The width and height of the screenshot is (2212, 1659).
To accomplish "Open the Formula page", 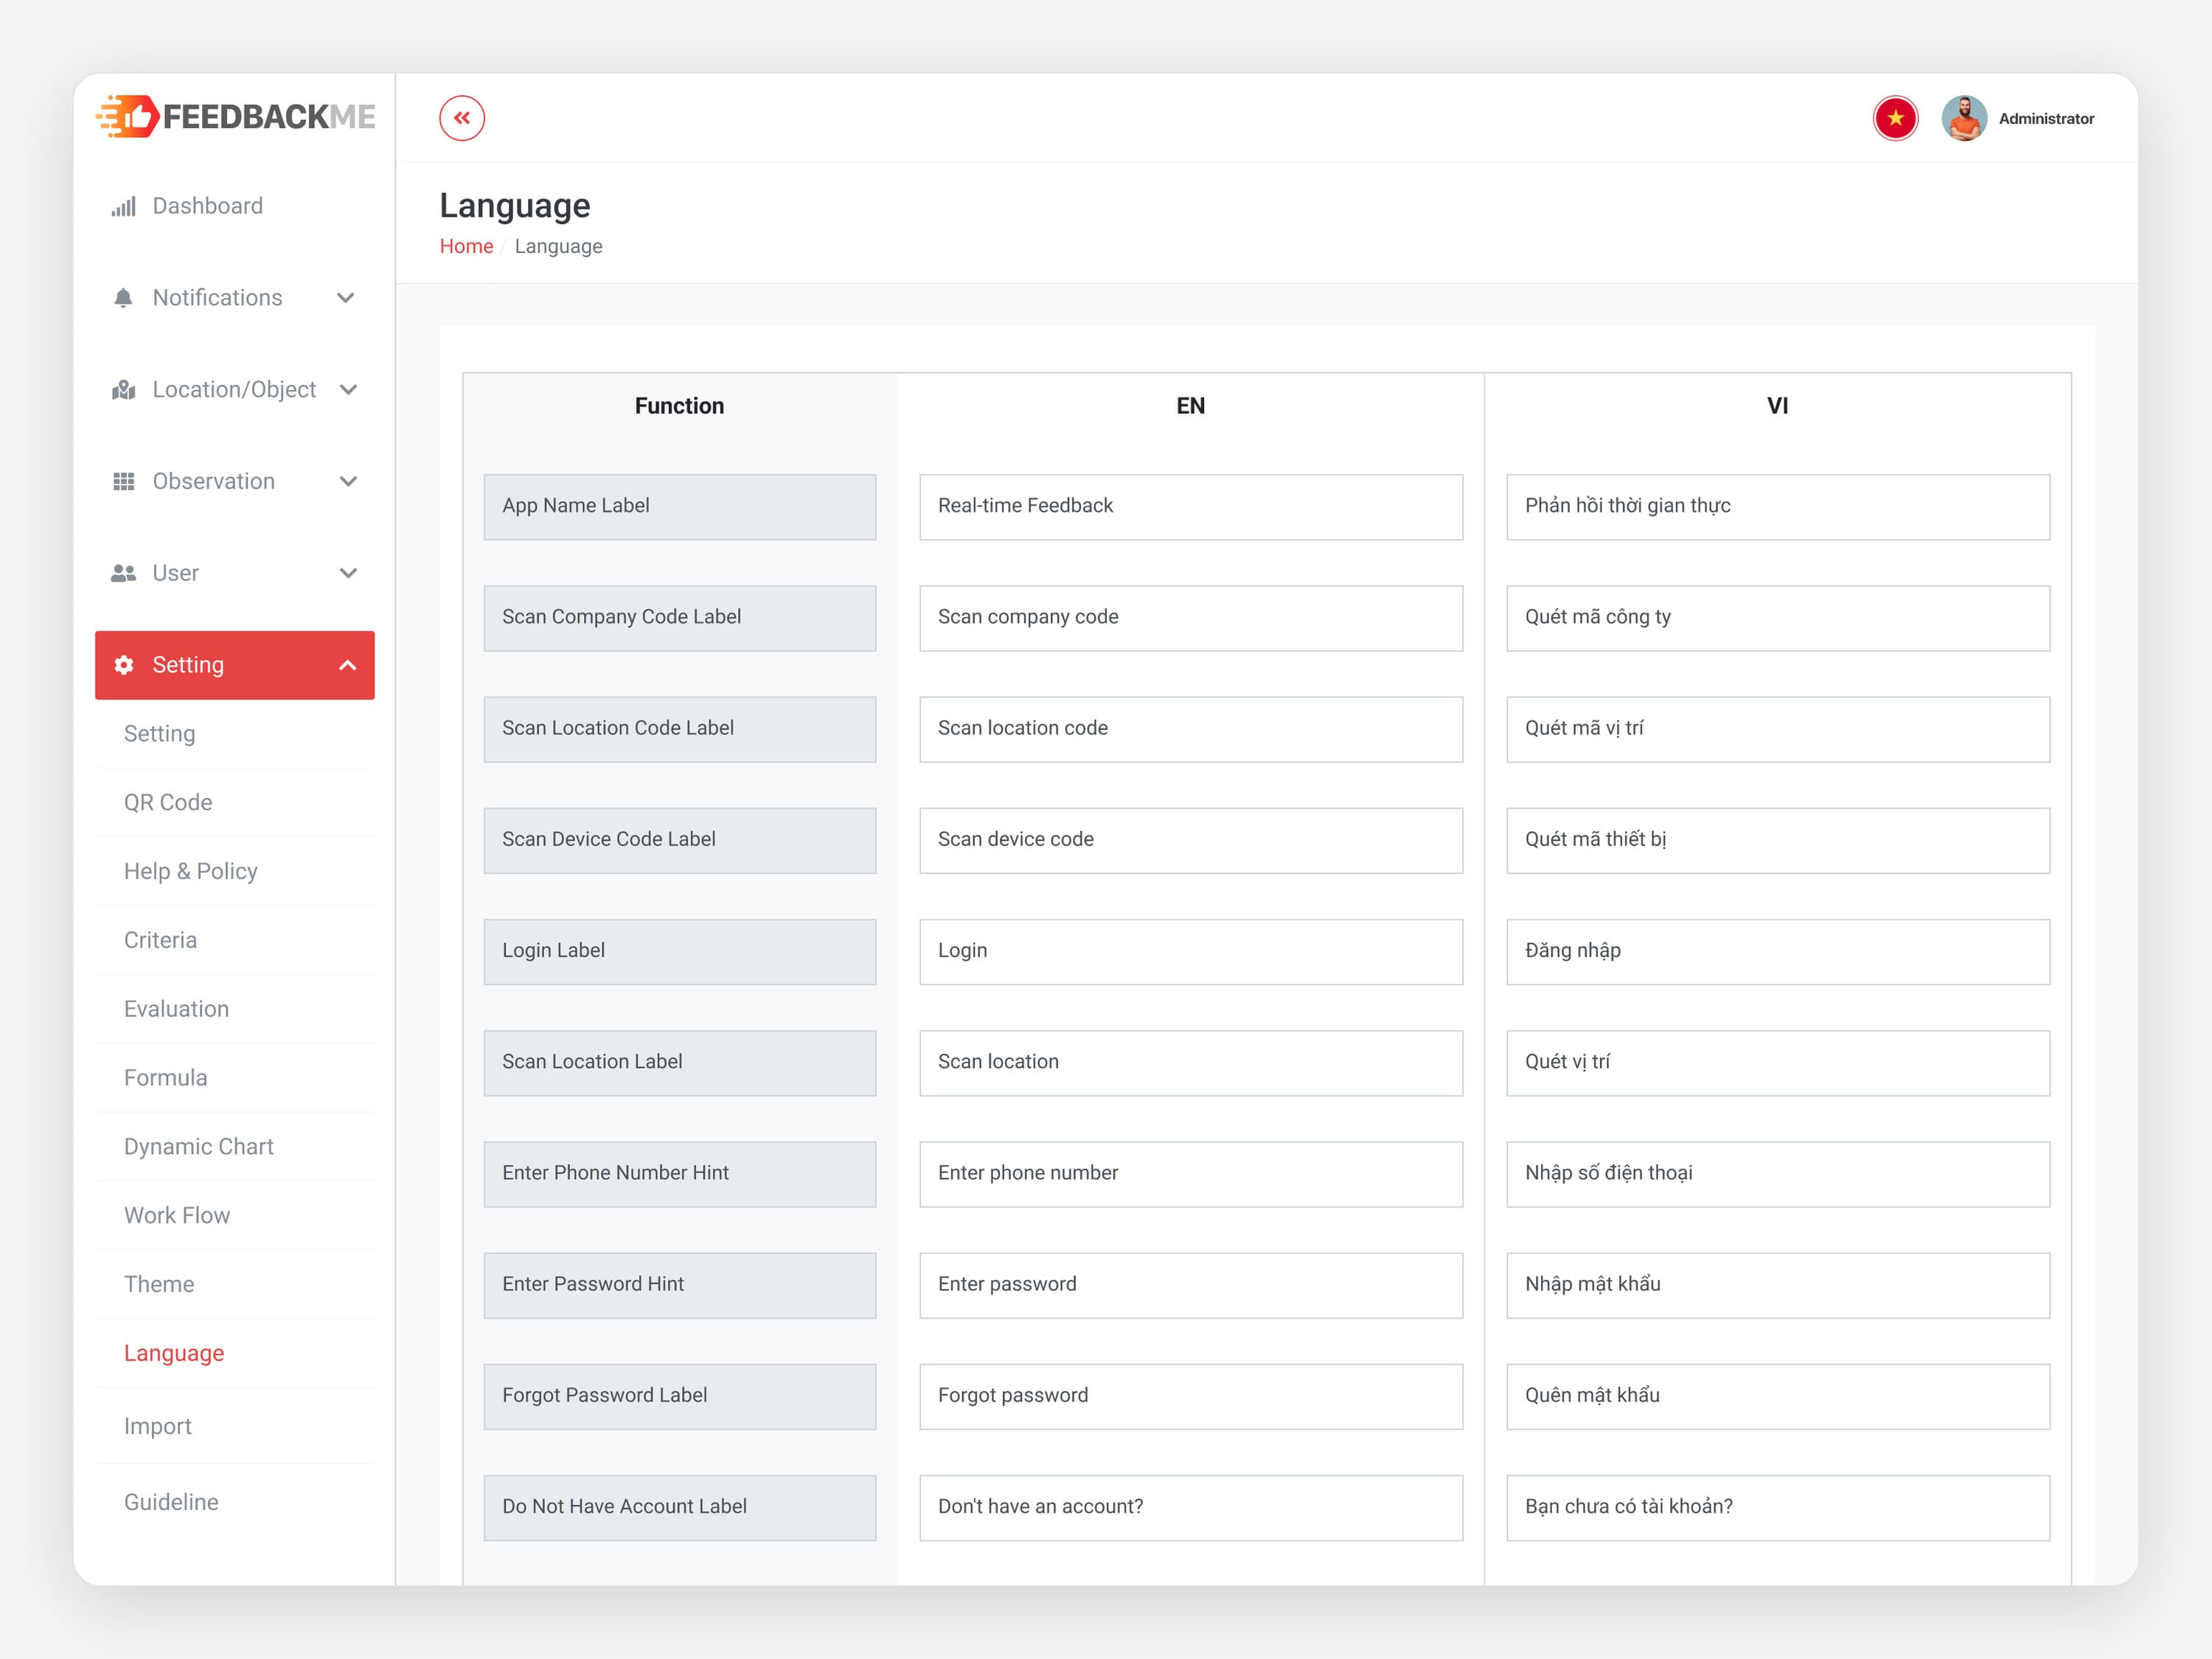I will 235,1078.
